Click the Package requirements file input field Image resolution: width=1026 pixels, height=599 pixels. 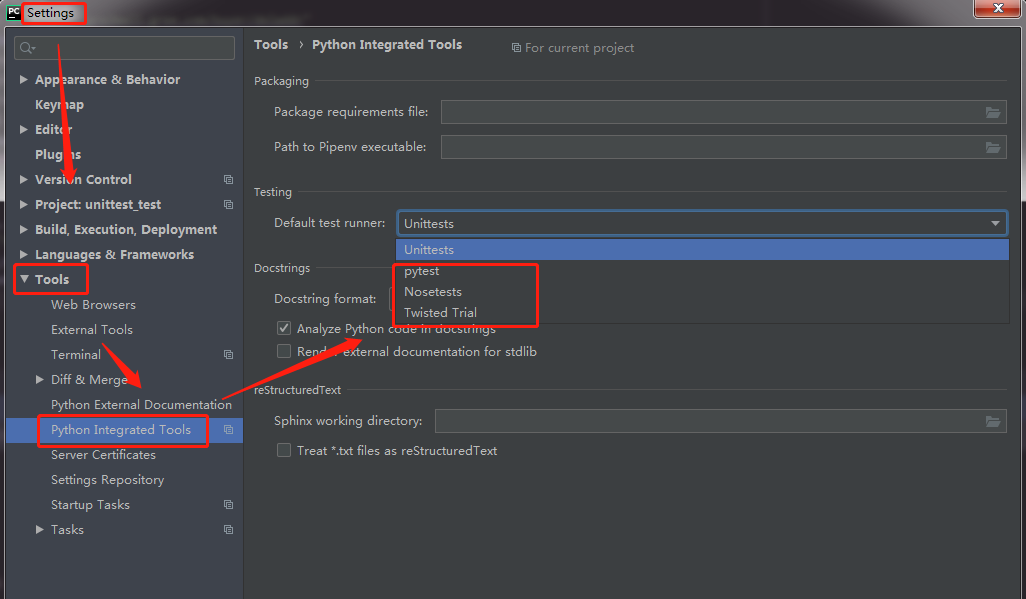pyautogui.click(x=710, y=113)
